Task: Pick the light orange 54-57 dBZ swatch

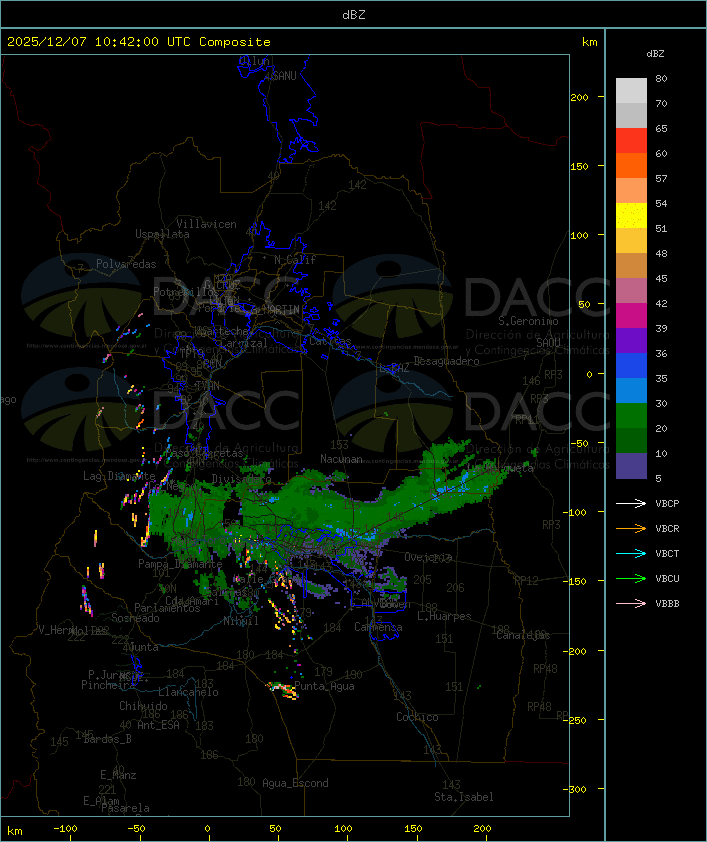Action: [631, 191]
